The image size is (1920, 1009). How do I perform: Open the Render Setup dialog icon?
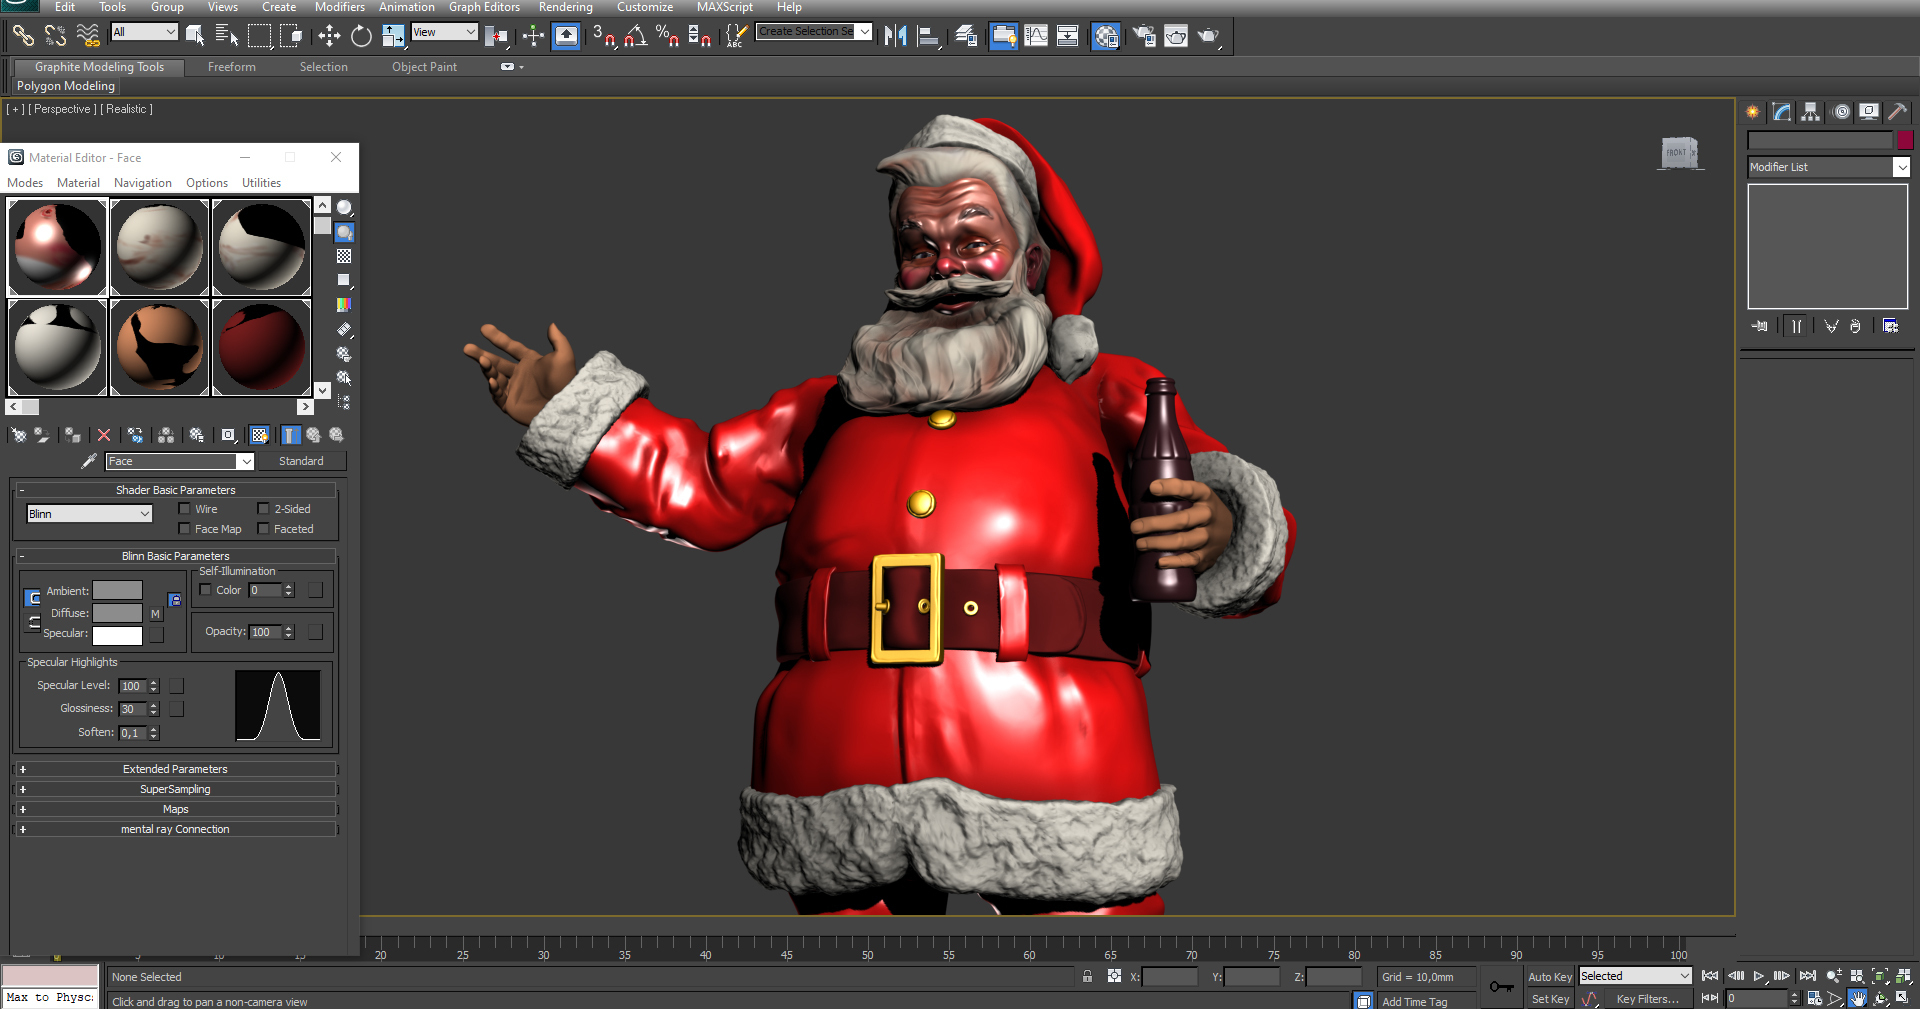[1143, 36]
